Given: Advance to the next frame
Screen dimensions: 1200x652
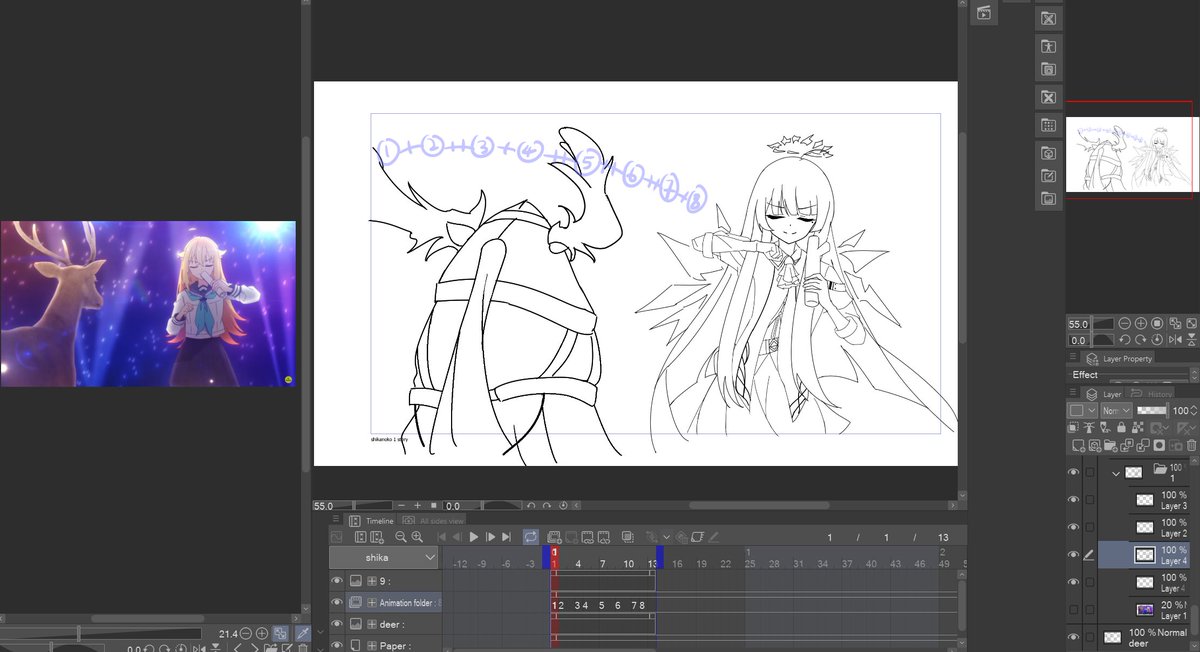Looking at the screenshot, I should [491, 537].
